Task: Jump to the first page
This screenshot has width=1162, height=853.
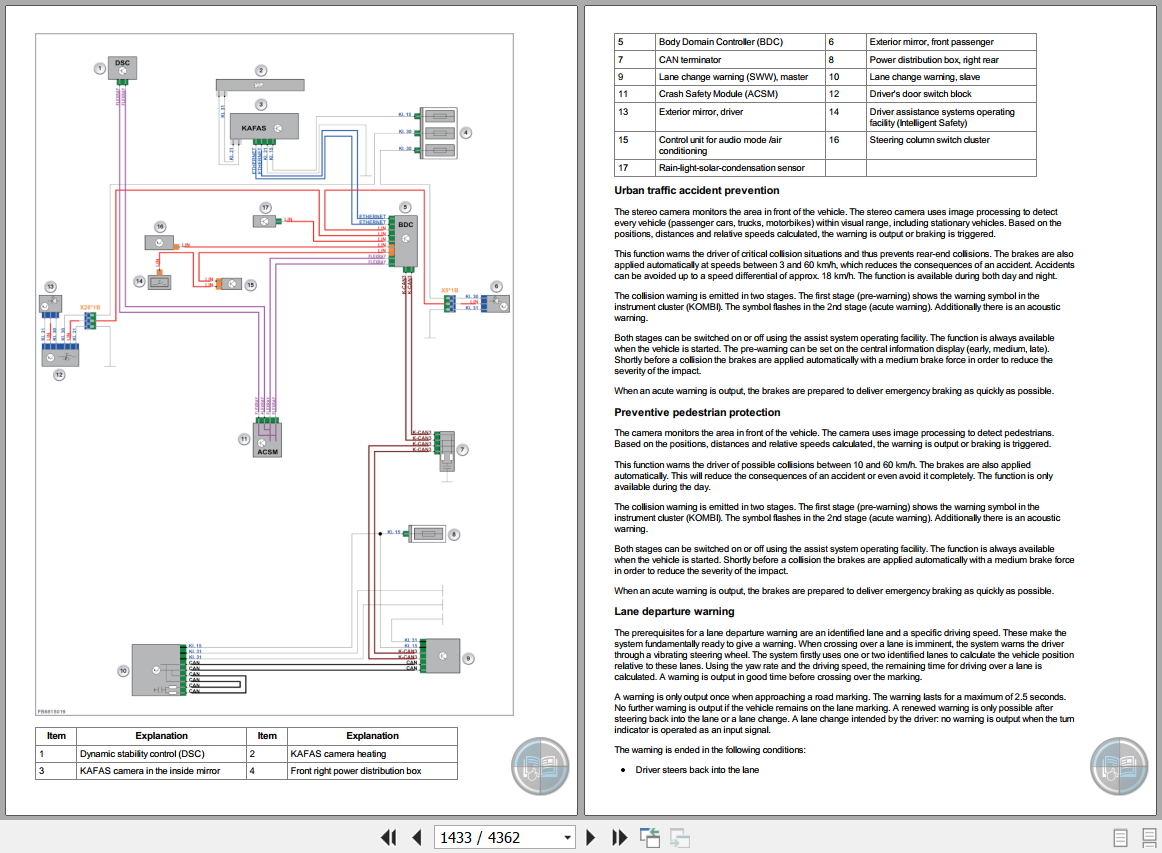Action: click(388, 837)
